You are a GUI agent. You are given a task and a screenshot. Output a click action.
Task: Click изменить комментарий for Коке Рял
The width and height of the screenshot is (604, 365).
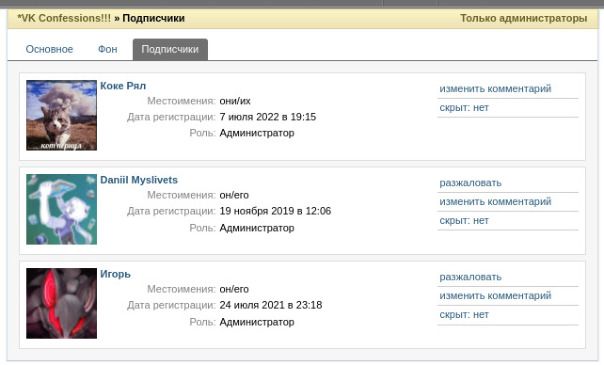[x=495, y=89]
